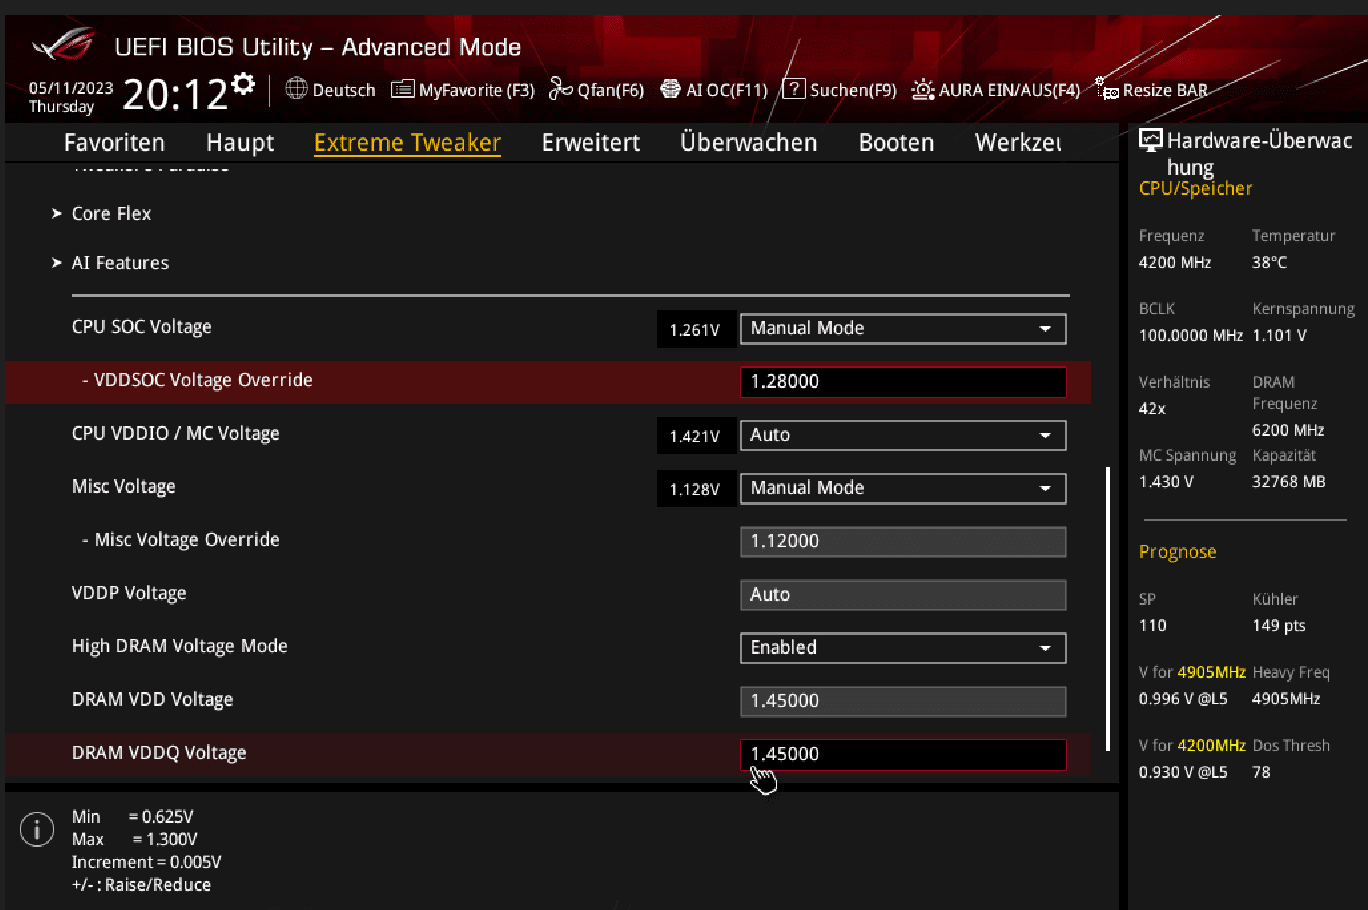Click the settings list scrollbar

pos(1107,608)
